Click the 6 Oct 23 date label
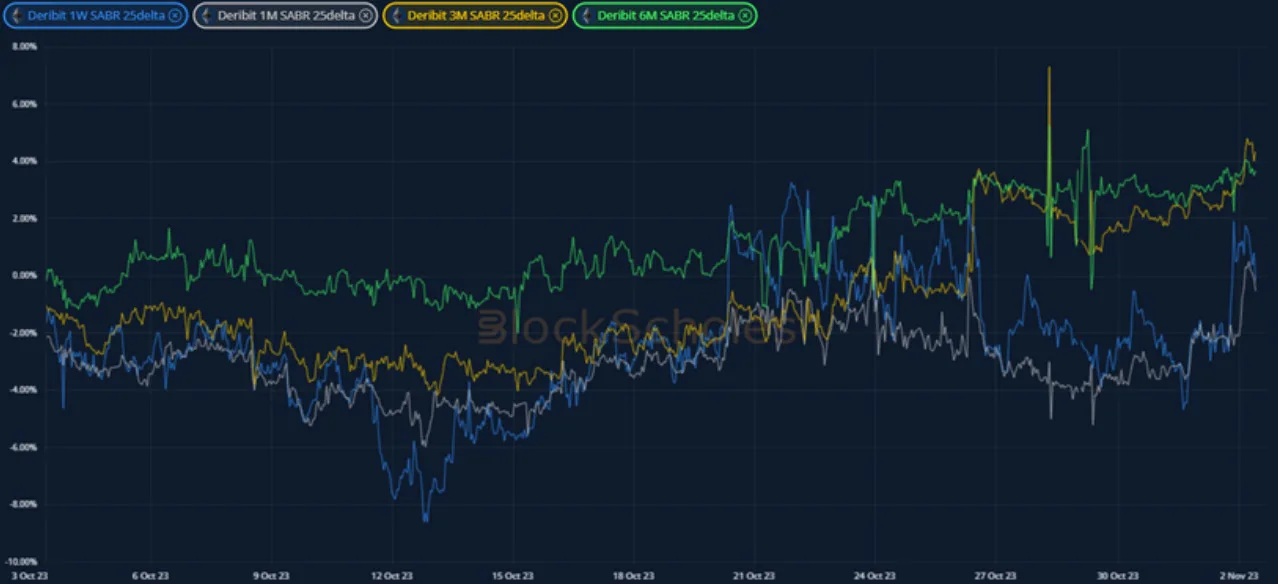The image size is (1278, 584). tap(148, 576)
